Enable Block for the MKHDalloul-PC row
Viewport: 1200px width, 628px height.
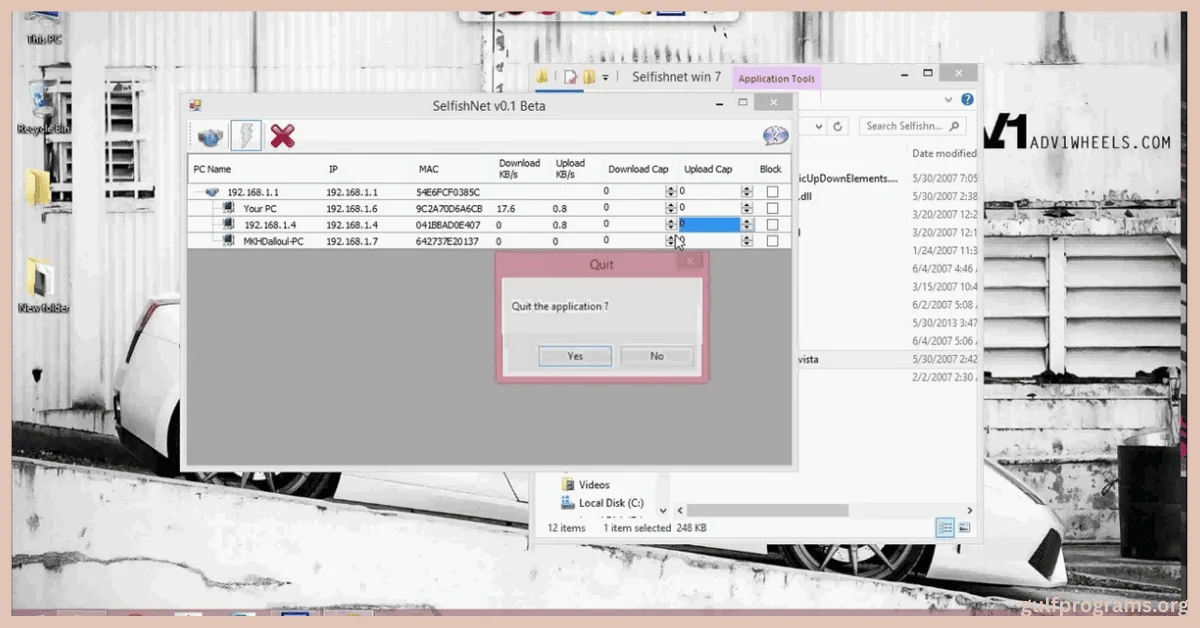pos(771,241)
